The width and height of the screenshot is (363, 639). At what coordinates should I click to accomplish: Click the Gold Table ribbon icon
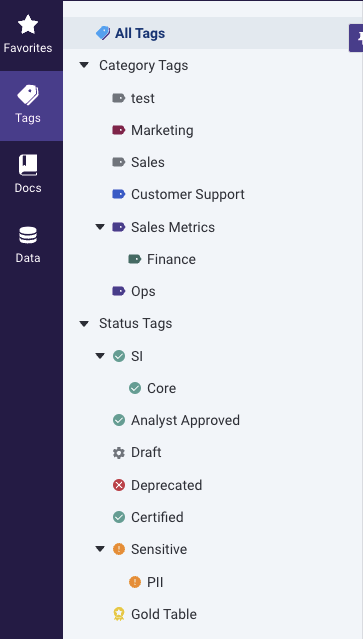[119, 614]
